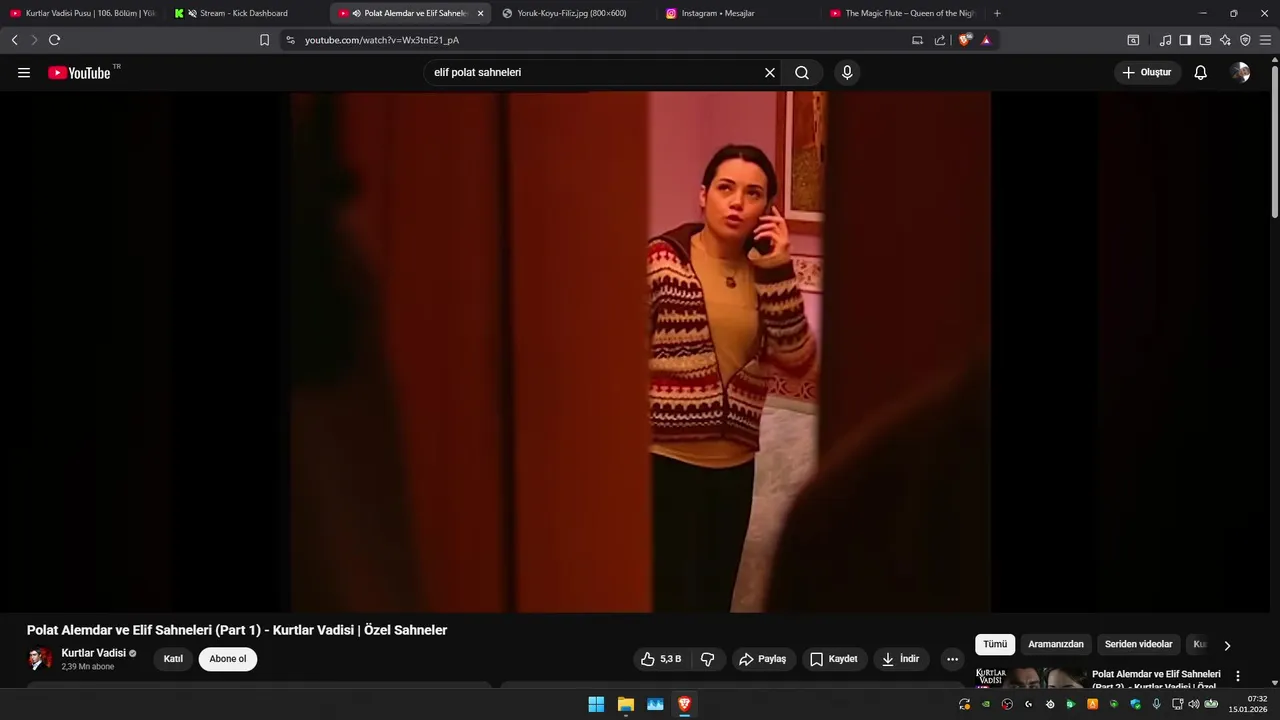The image size is (1280, 720).
Task: Click the browser address bar URL
Action: [x=382, y=40]
